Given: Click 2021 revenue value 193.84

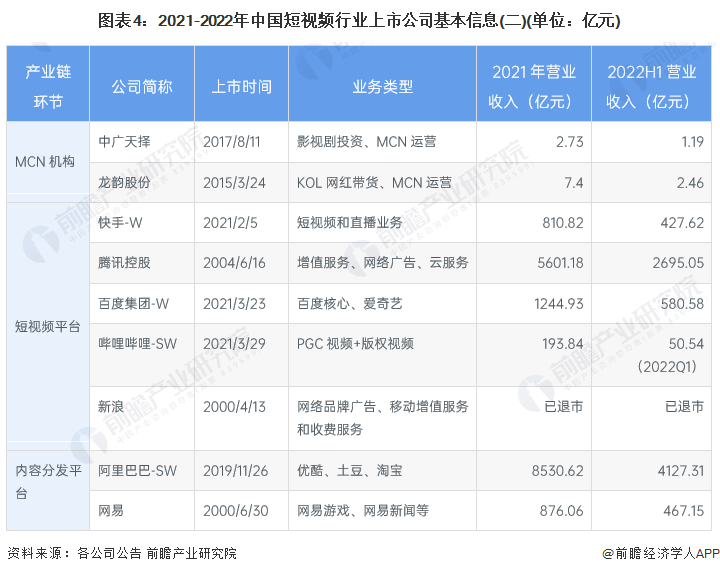Looking at the screenshot, I should point(563,343).
